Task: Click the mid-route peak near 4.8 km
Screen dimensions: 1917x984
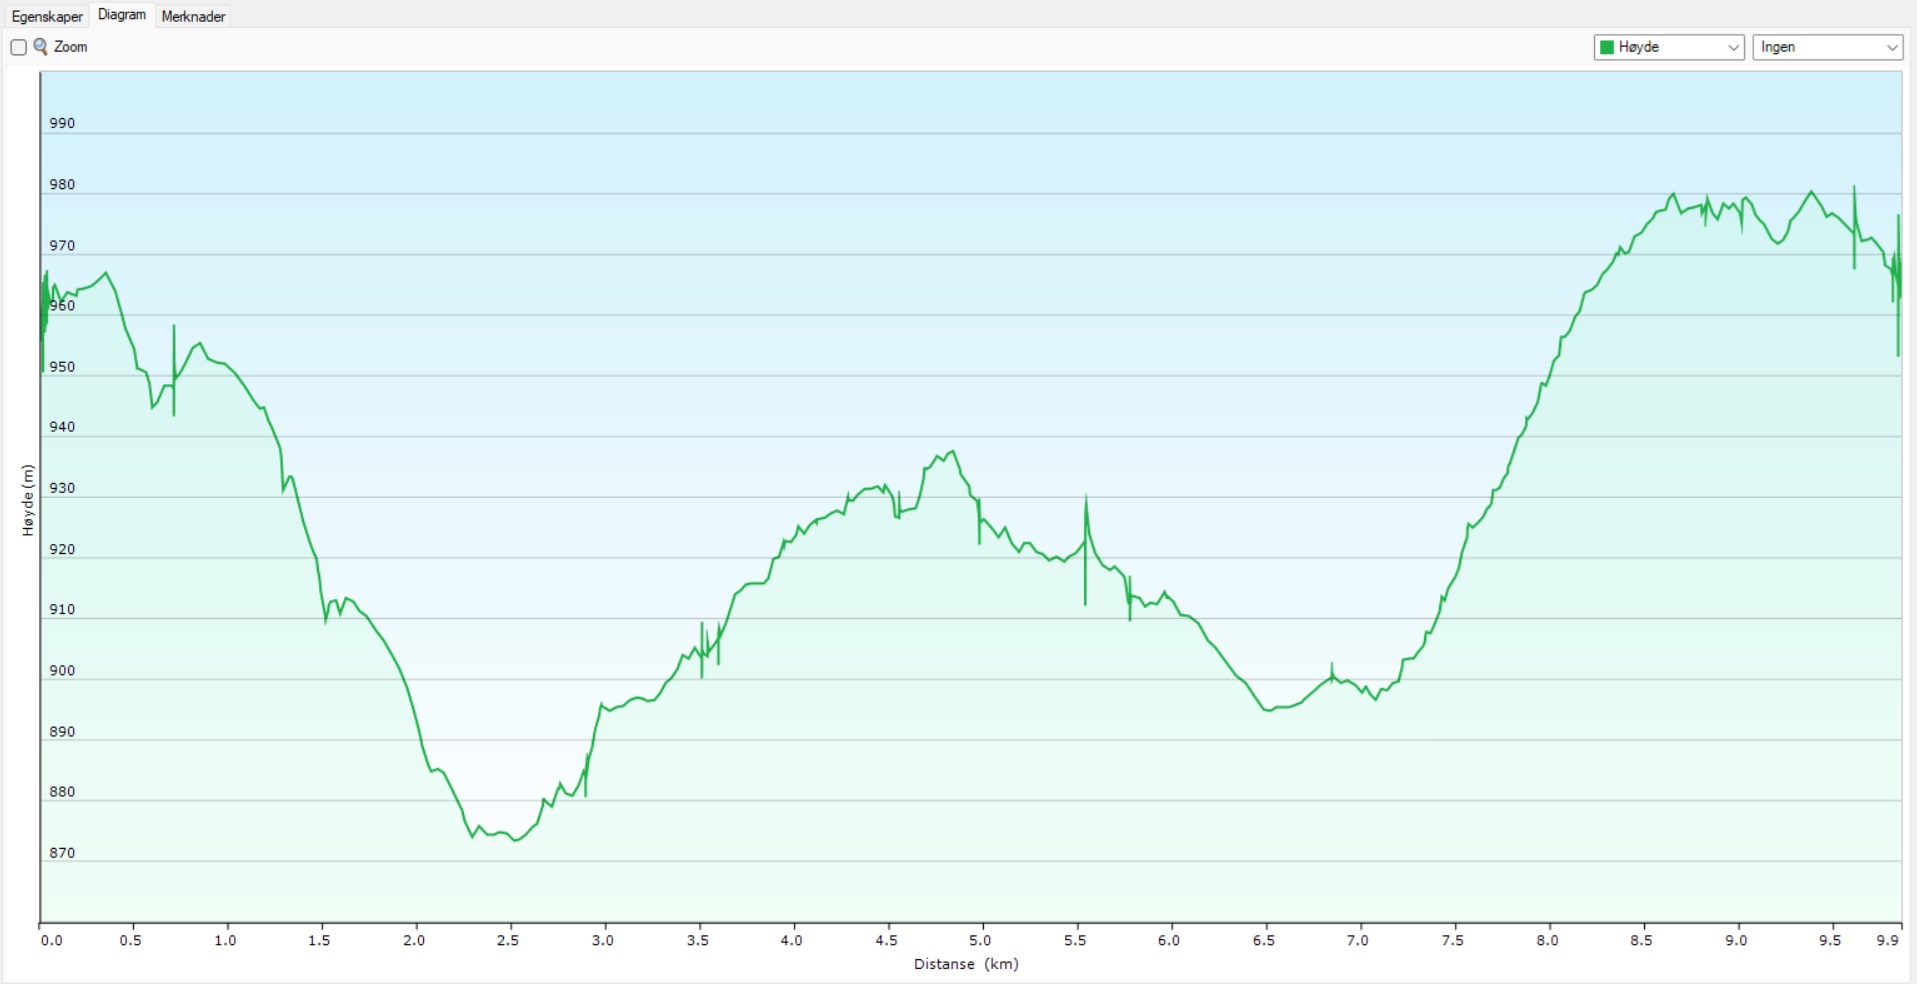Action: [x=952, y=452]
